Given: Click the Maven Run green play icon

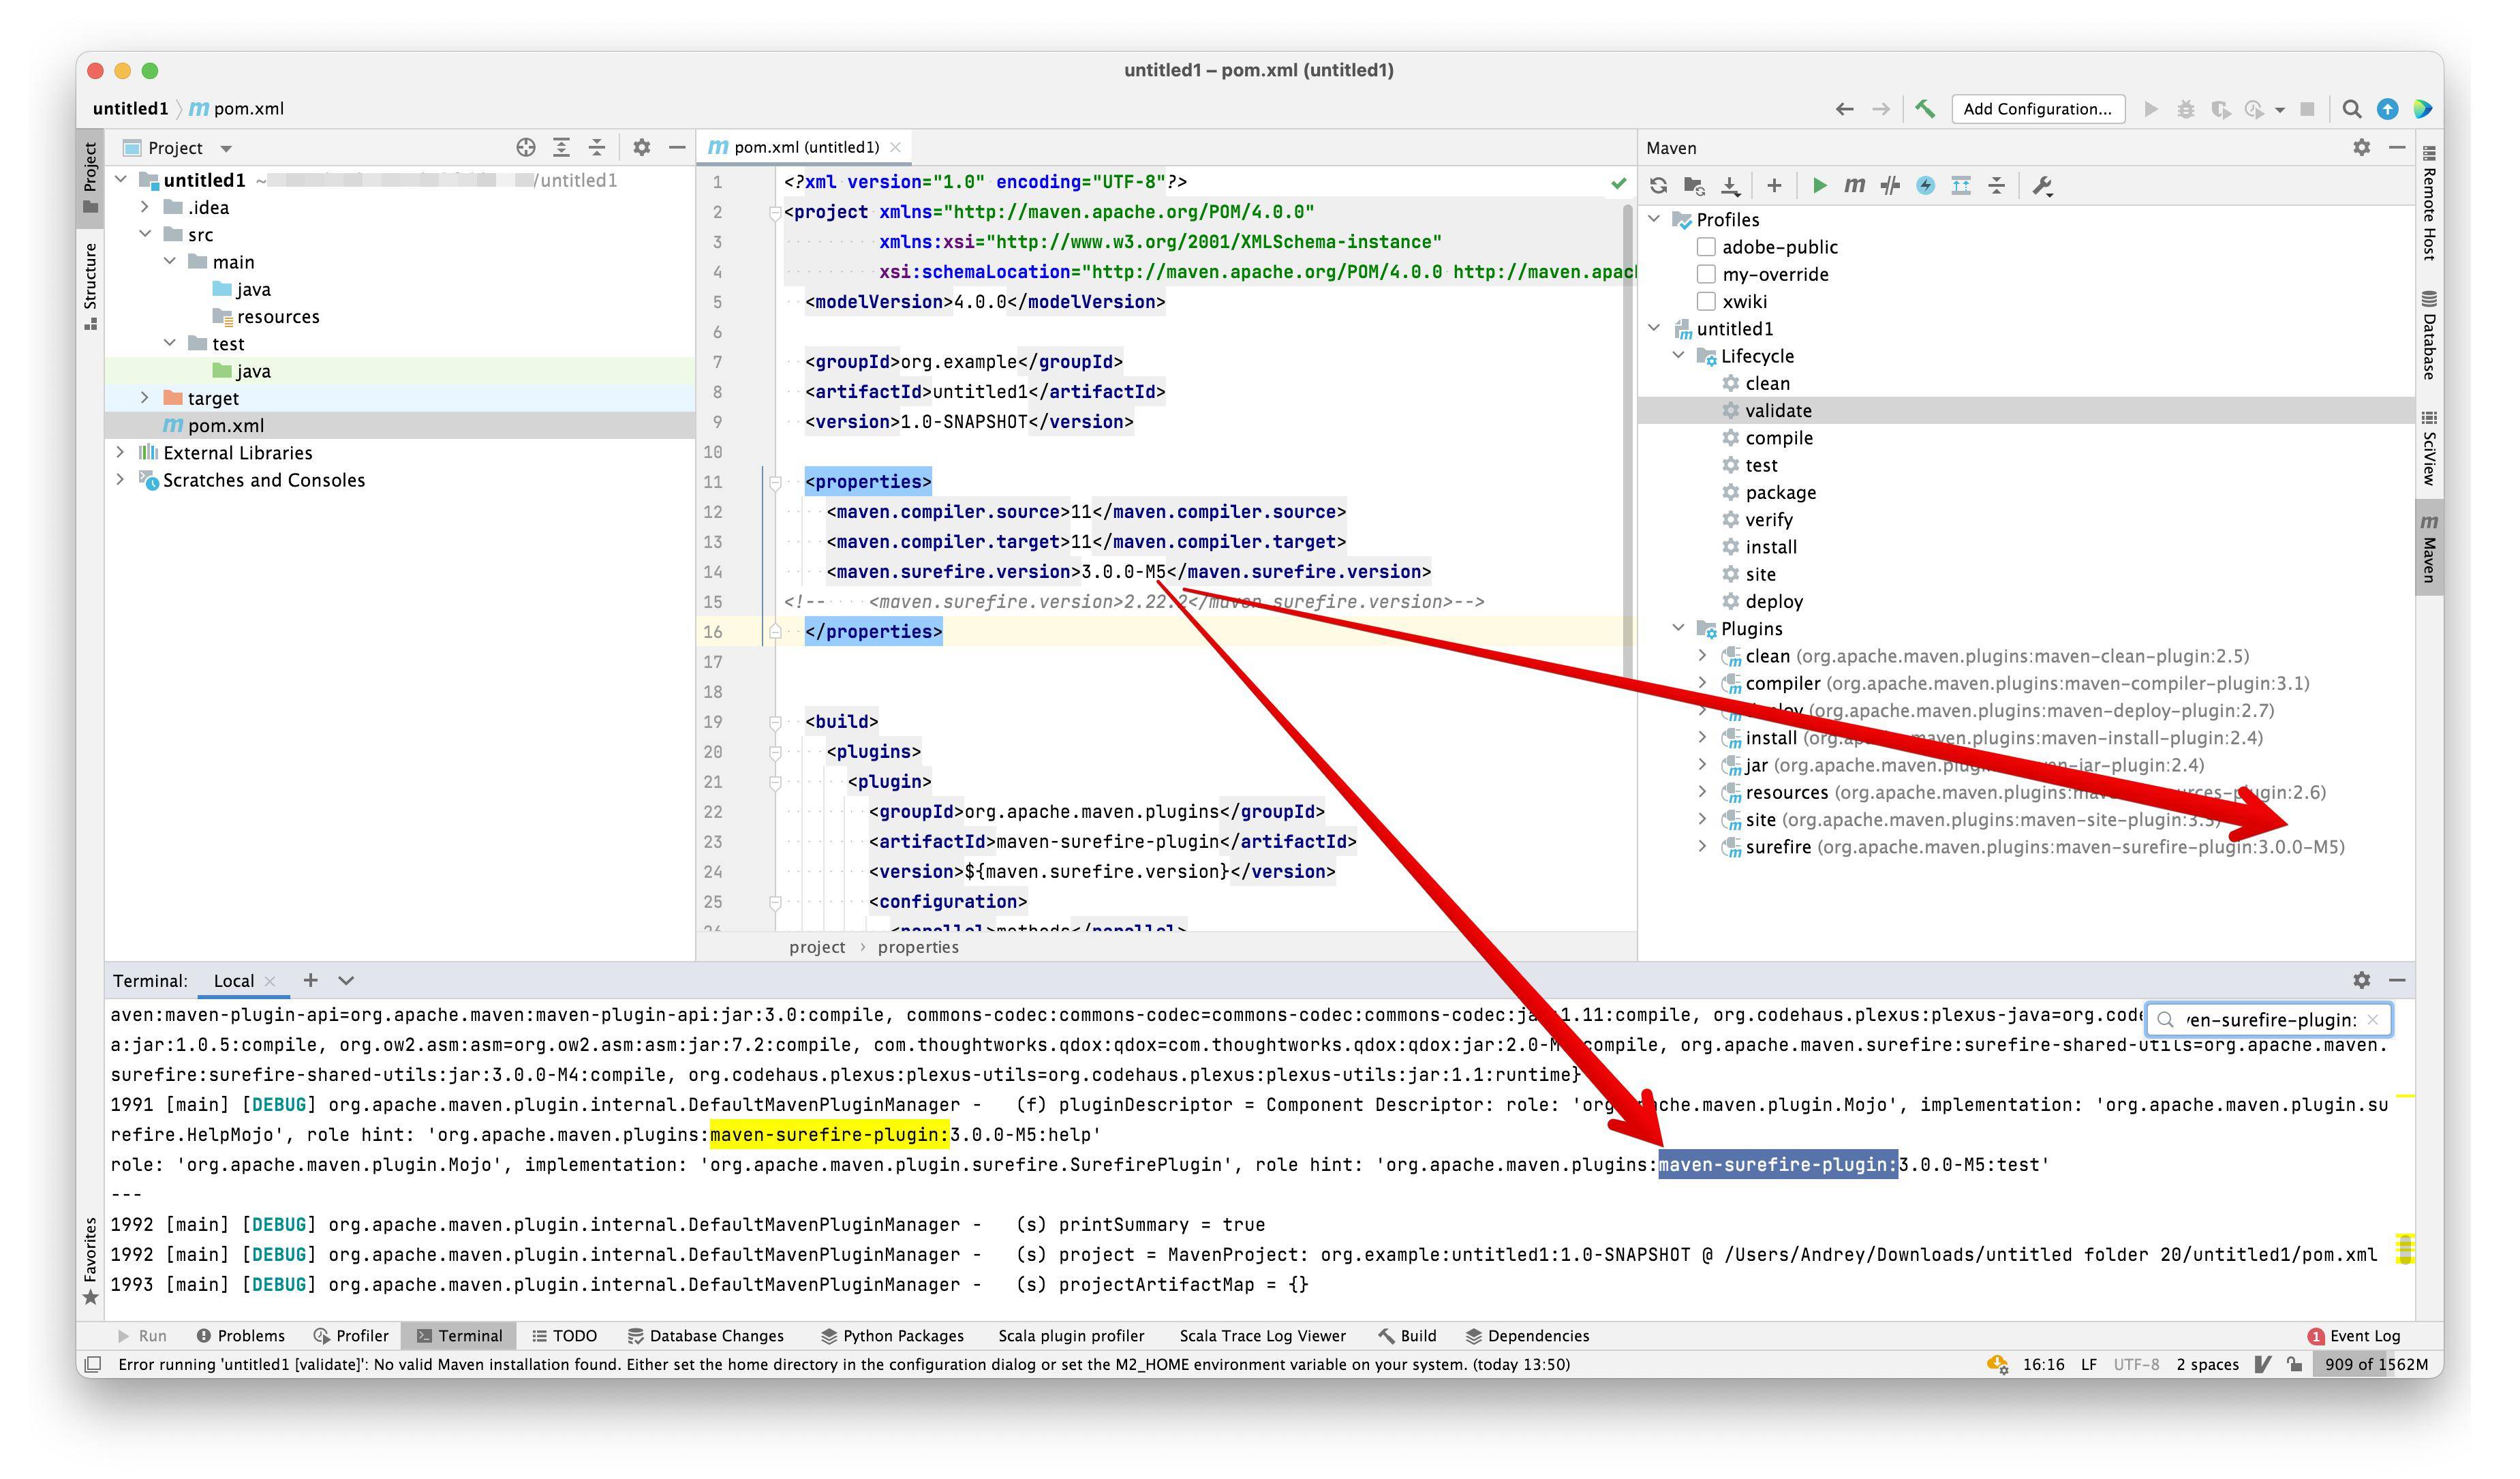Looking at the screenshot, I should [1819, 185].
